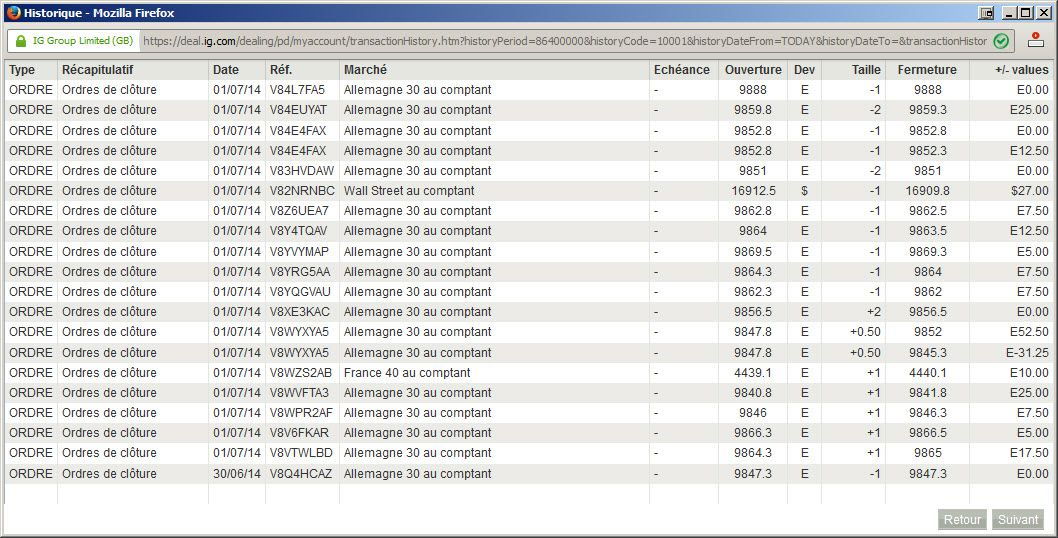Click the Suivant button

1018,519
